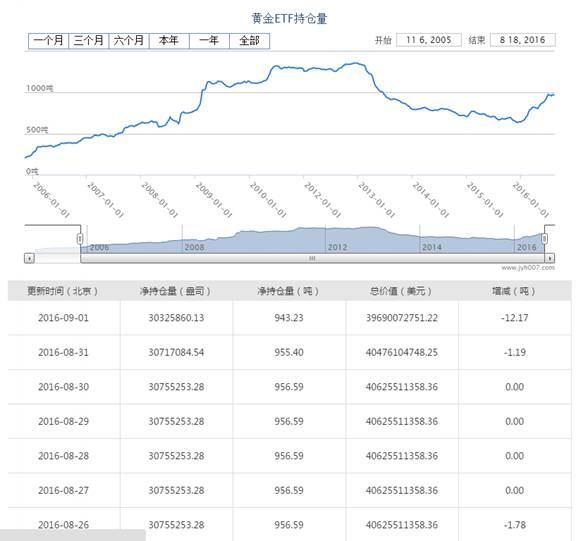The height and width of the screenshot is (541, 576).
Task: Click the 2012 label in the navigator
Action: [337, 247]
